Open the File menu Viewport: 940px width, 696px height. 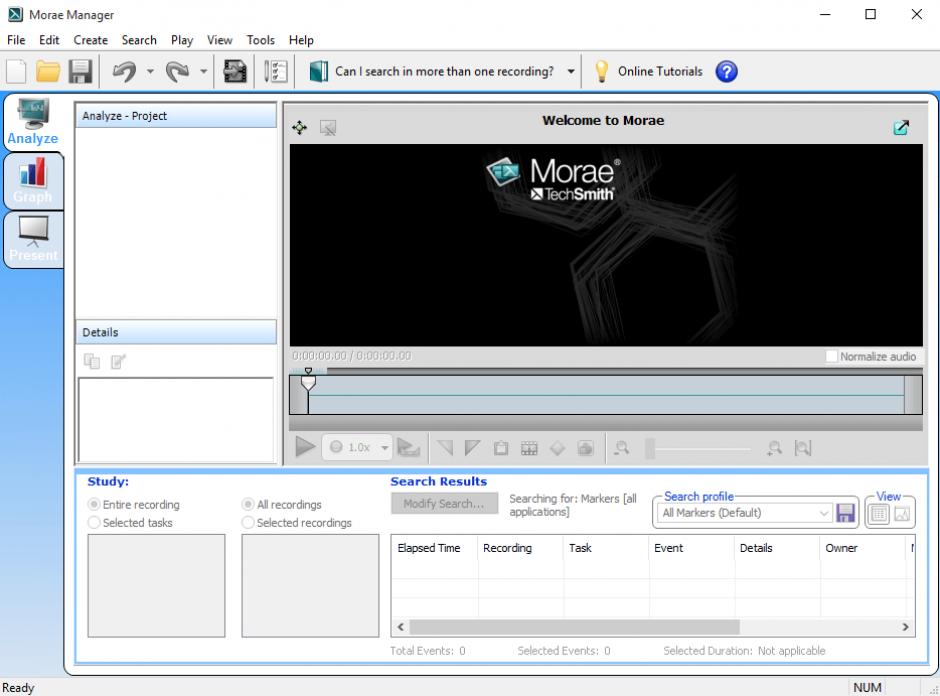(16, 40)
